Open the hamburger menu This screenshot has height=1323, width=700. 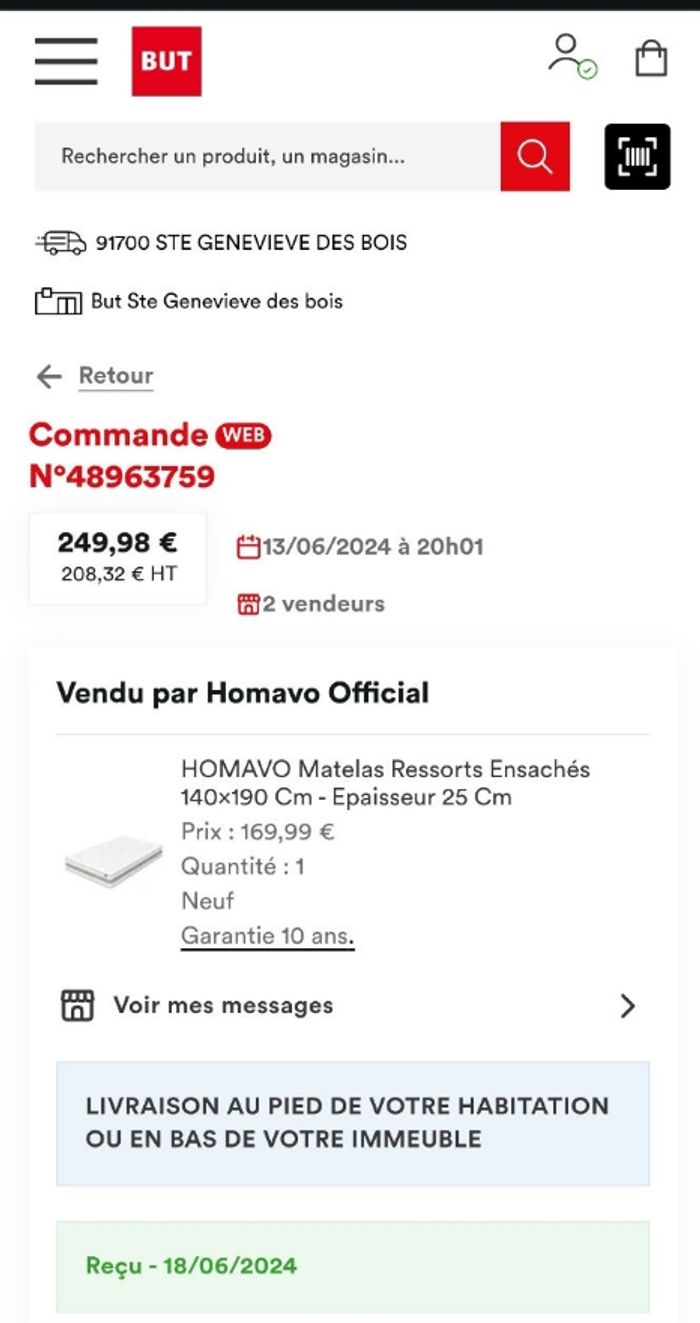[x=66, y=61]
